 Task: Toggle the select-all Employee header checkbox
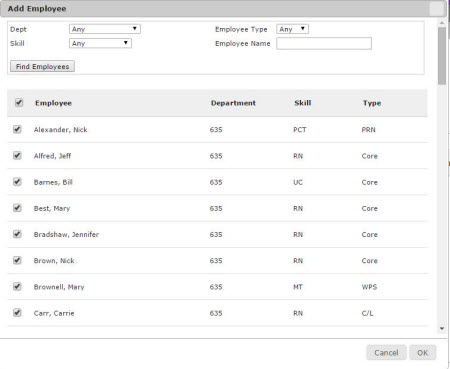(19, 102)
